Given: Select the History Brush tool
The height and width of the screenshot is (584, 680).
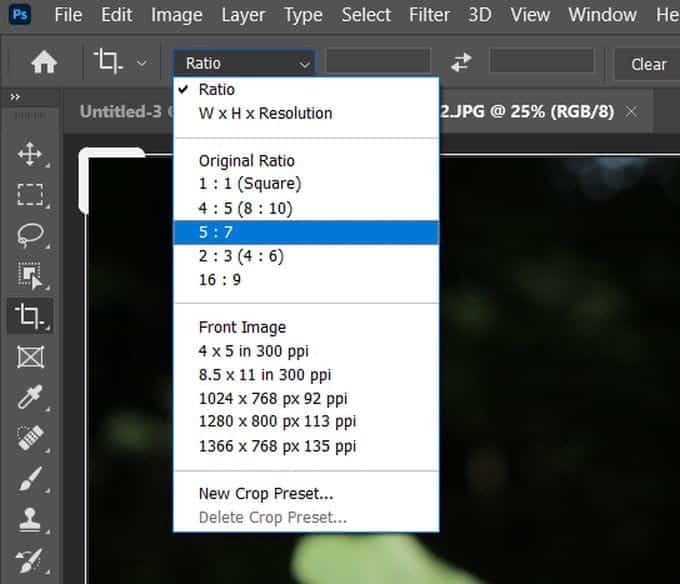Looking at the screenshot, I should 30,559.
